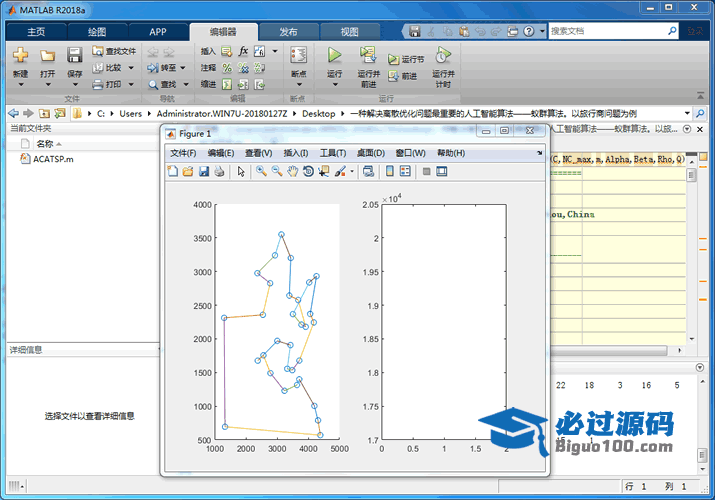Screen dimensions: 715x500
Task: Switch to the 发布 (Publish) tab
Action: coord(288,32)
